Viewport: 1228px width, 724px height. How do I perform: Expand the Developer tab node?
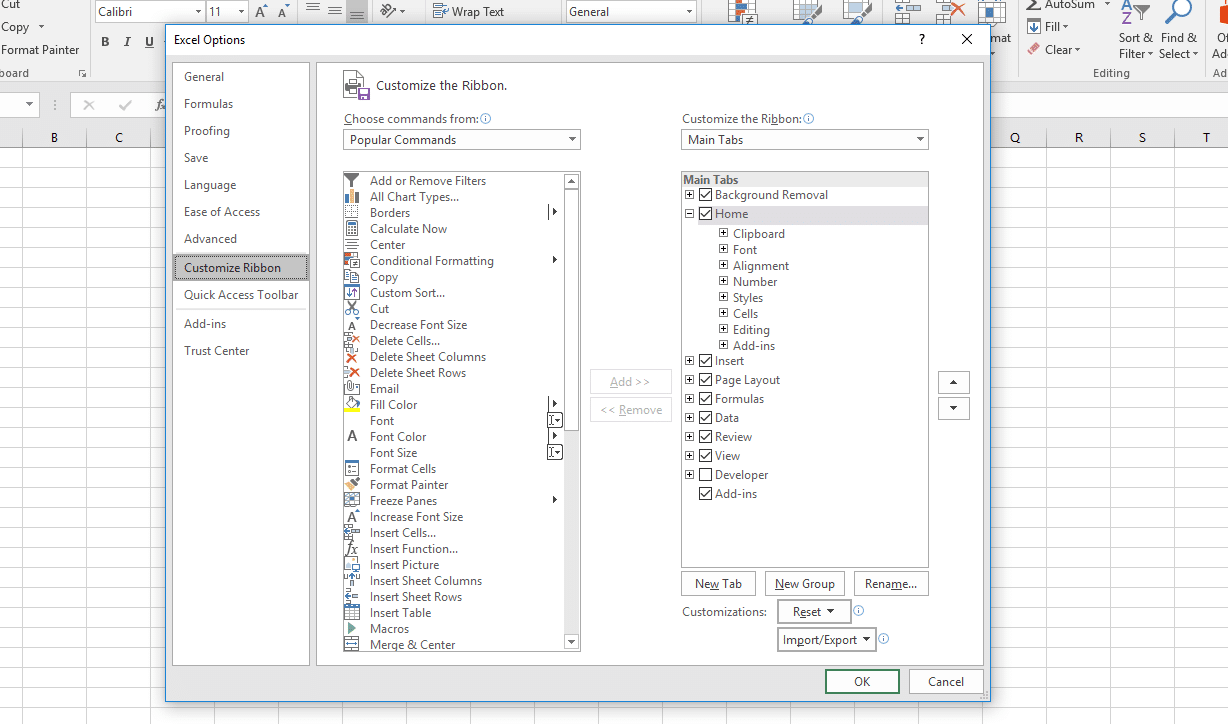tap(690, 475)
